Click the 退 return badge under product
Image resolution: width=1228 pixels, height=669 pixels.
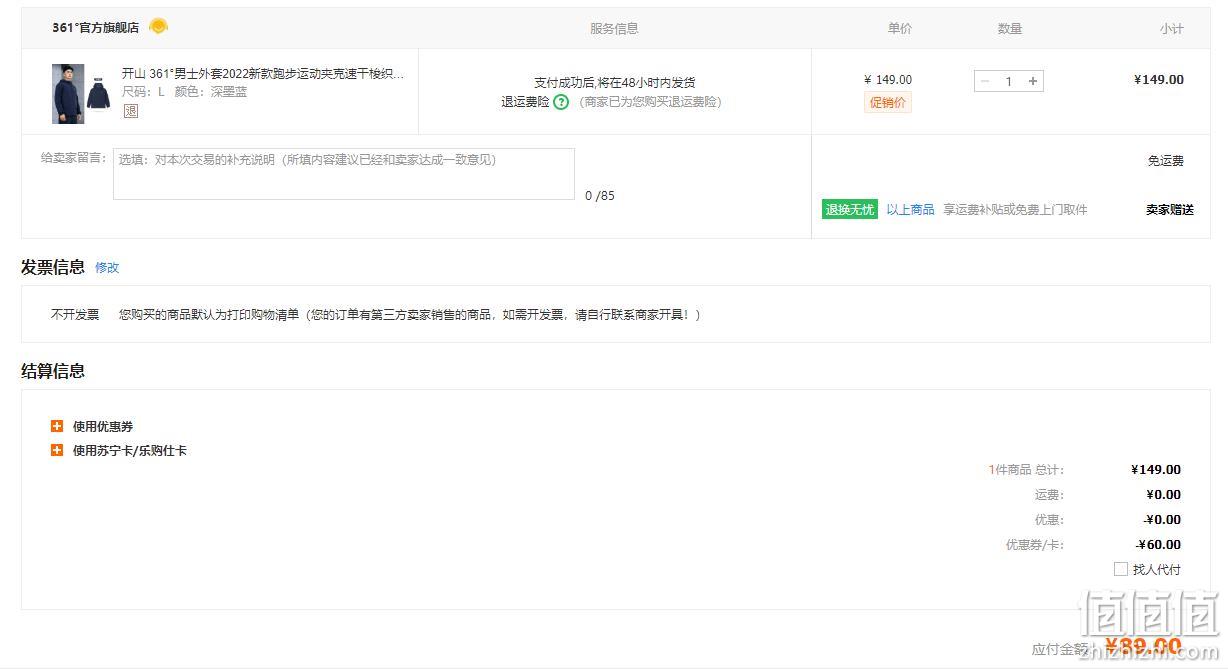130,111
